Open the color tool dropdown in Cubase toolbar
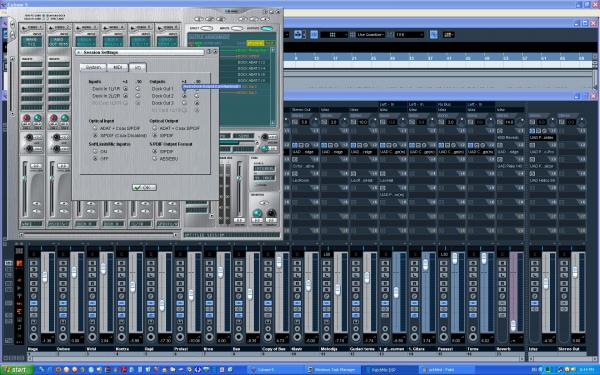Viewport: 600px width, 375px height. coord(448,34)
